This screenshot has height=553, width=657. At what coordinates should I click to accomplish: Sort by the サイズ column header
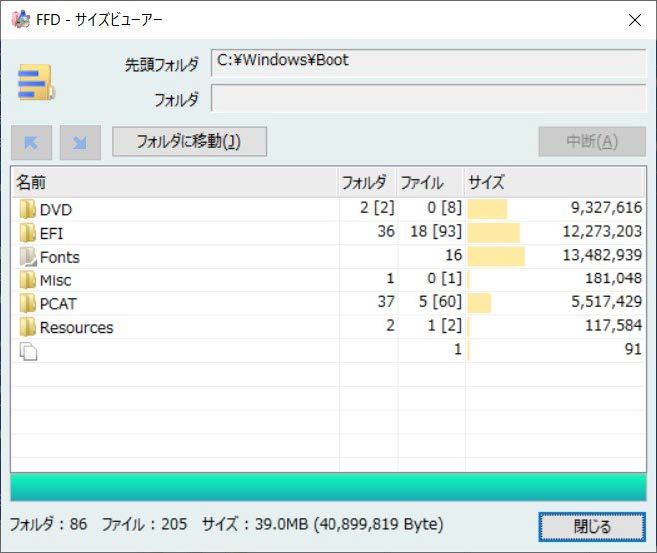[555, 182]
